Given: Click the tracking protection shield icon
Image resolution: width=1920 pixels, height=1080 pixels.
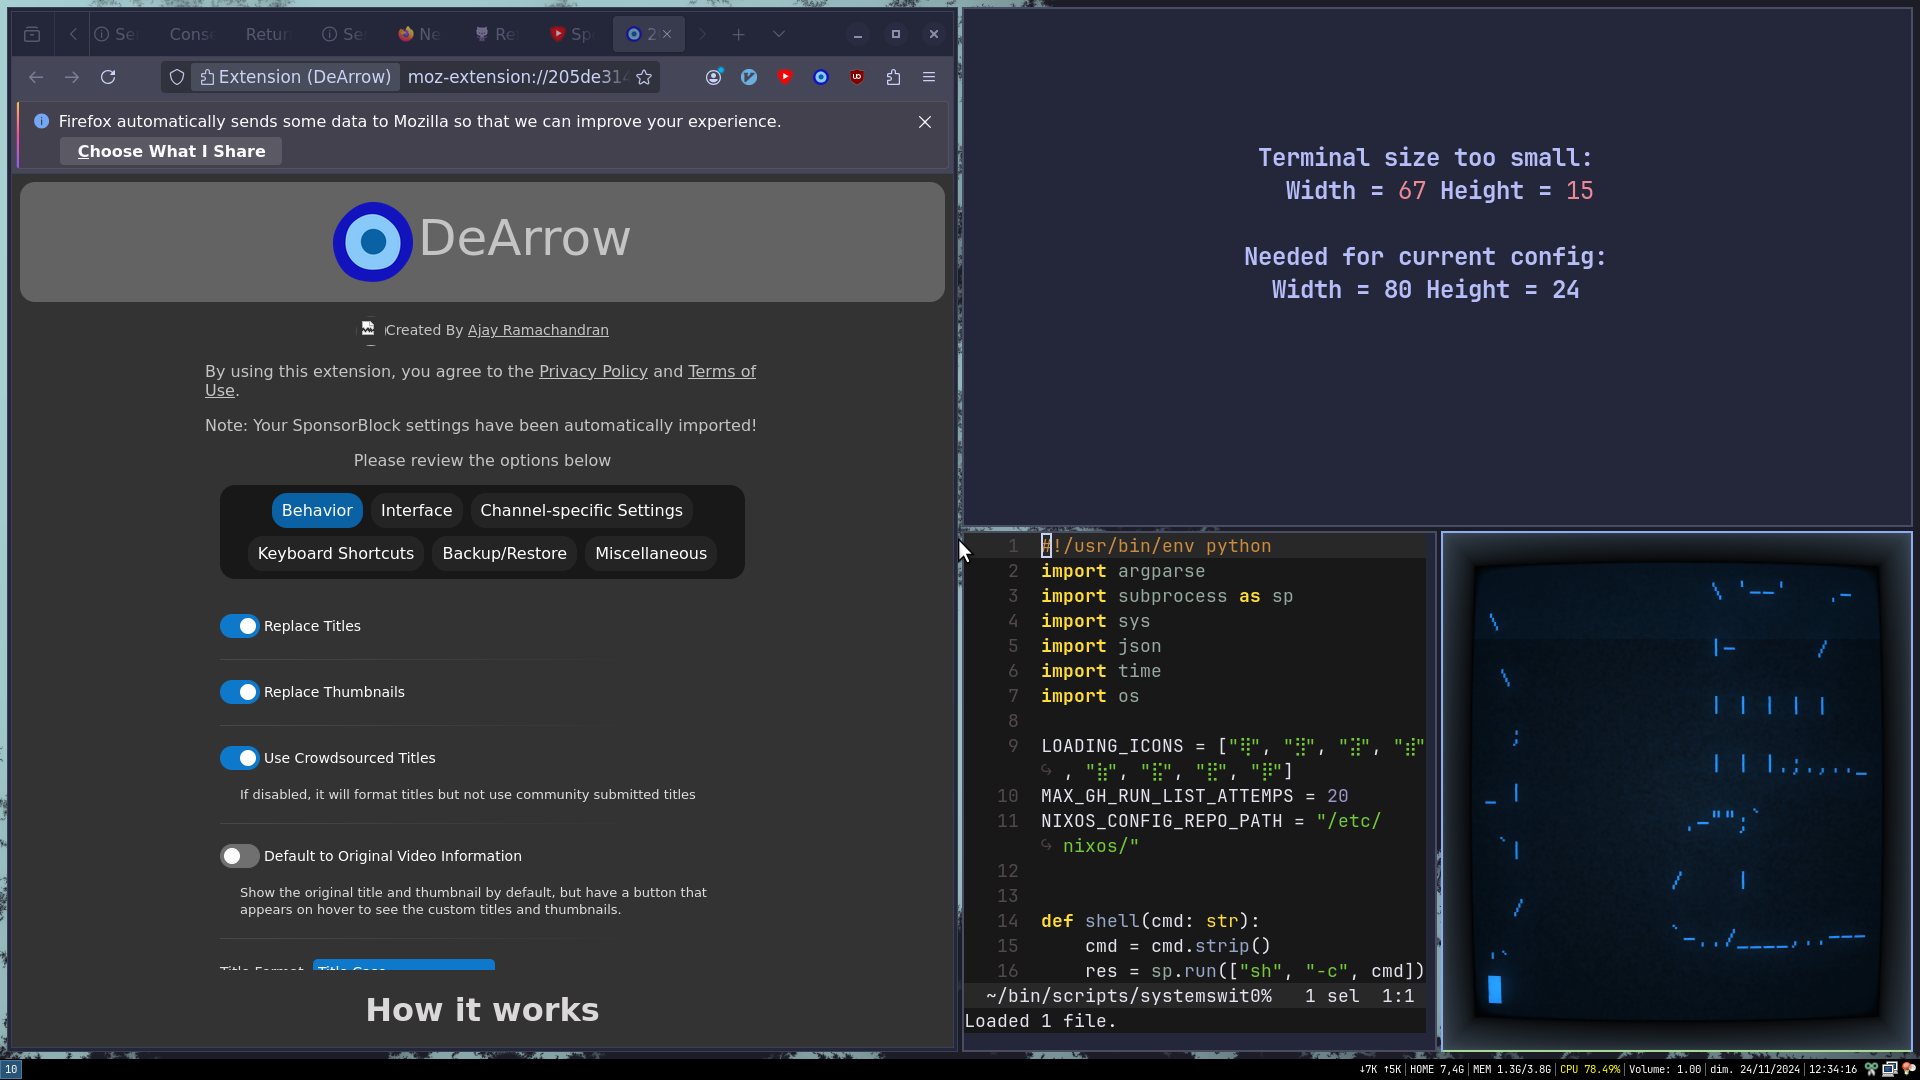Looking at the screenshot, I should pyautogui.click(x=177, y=77).
